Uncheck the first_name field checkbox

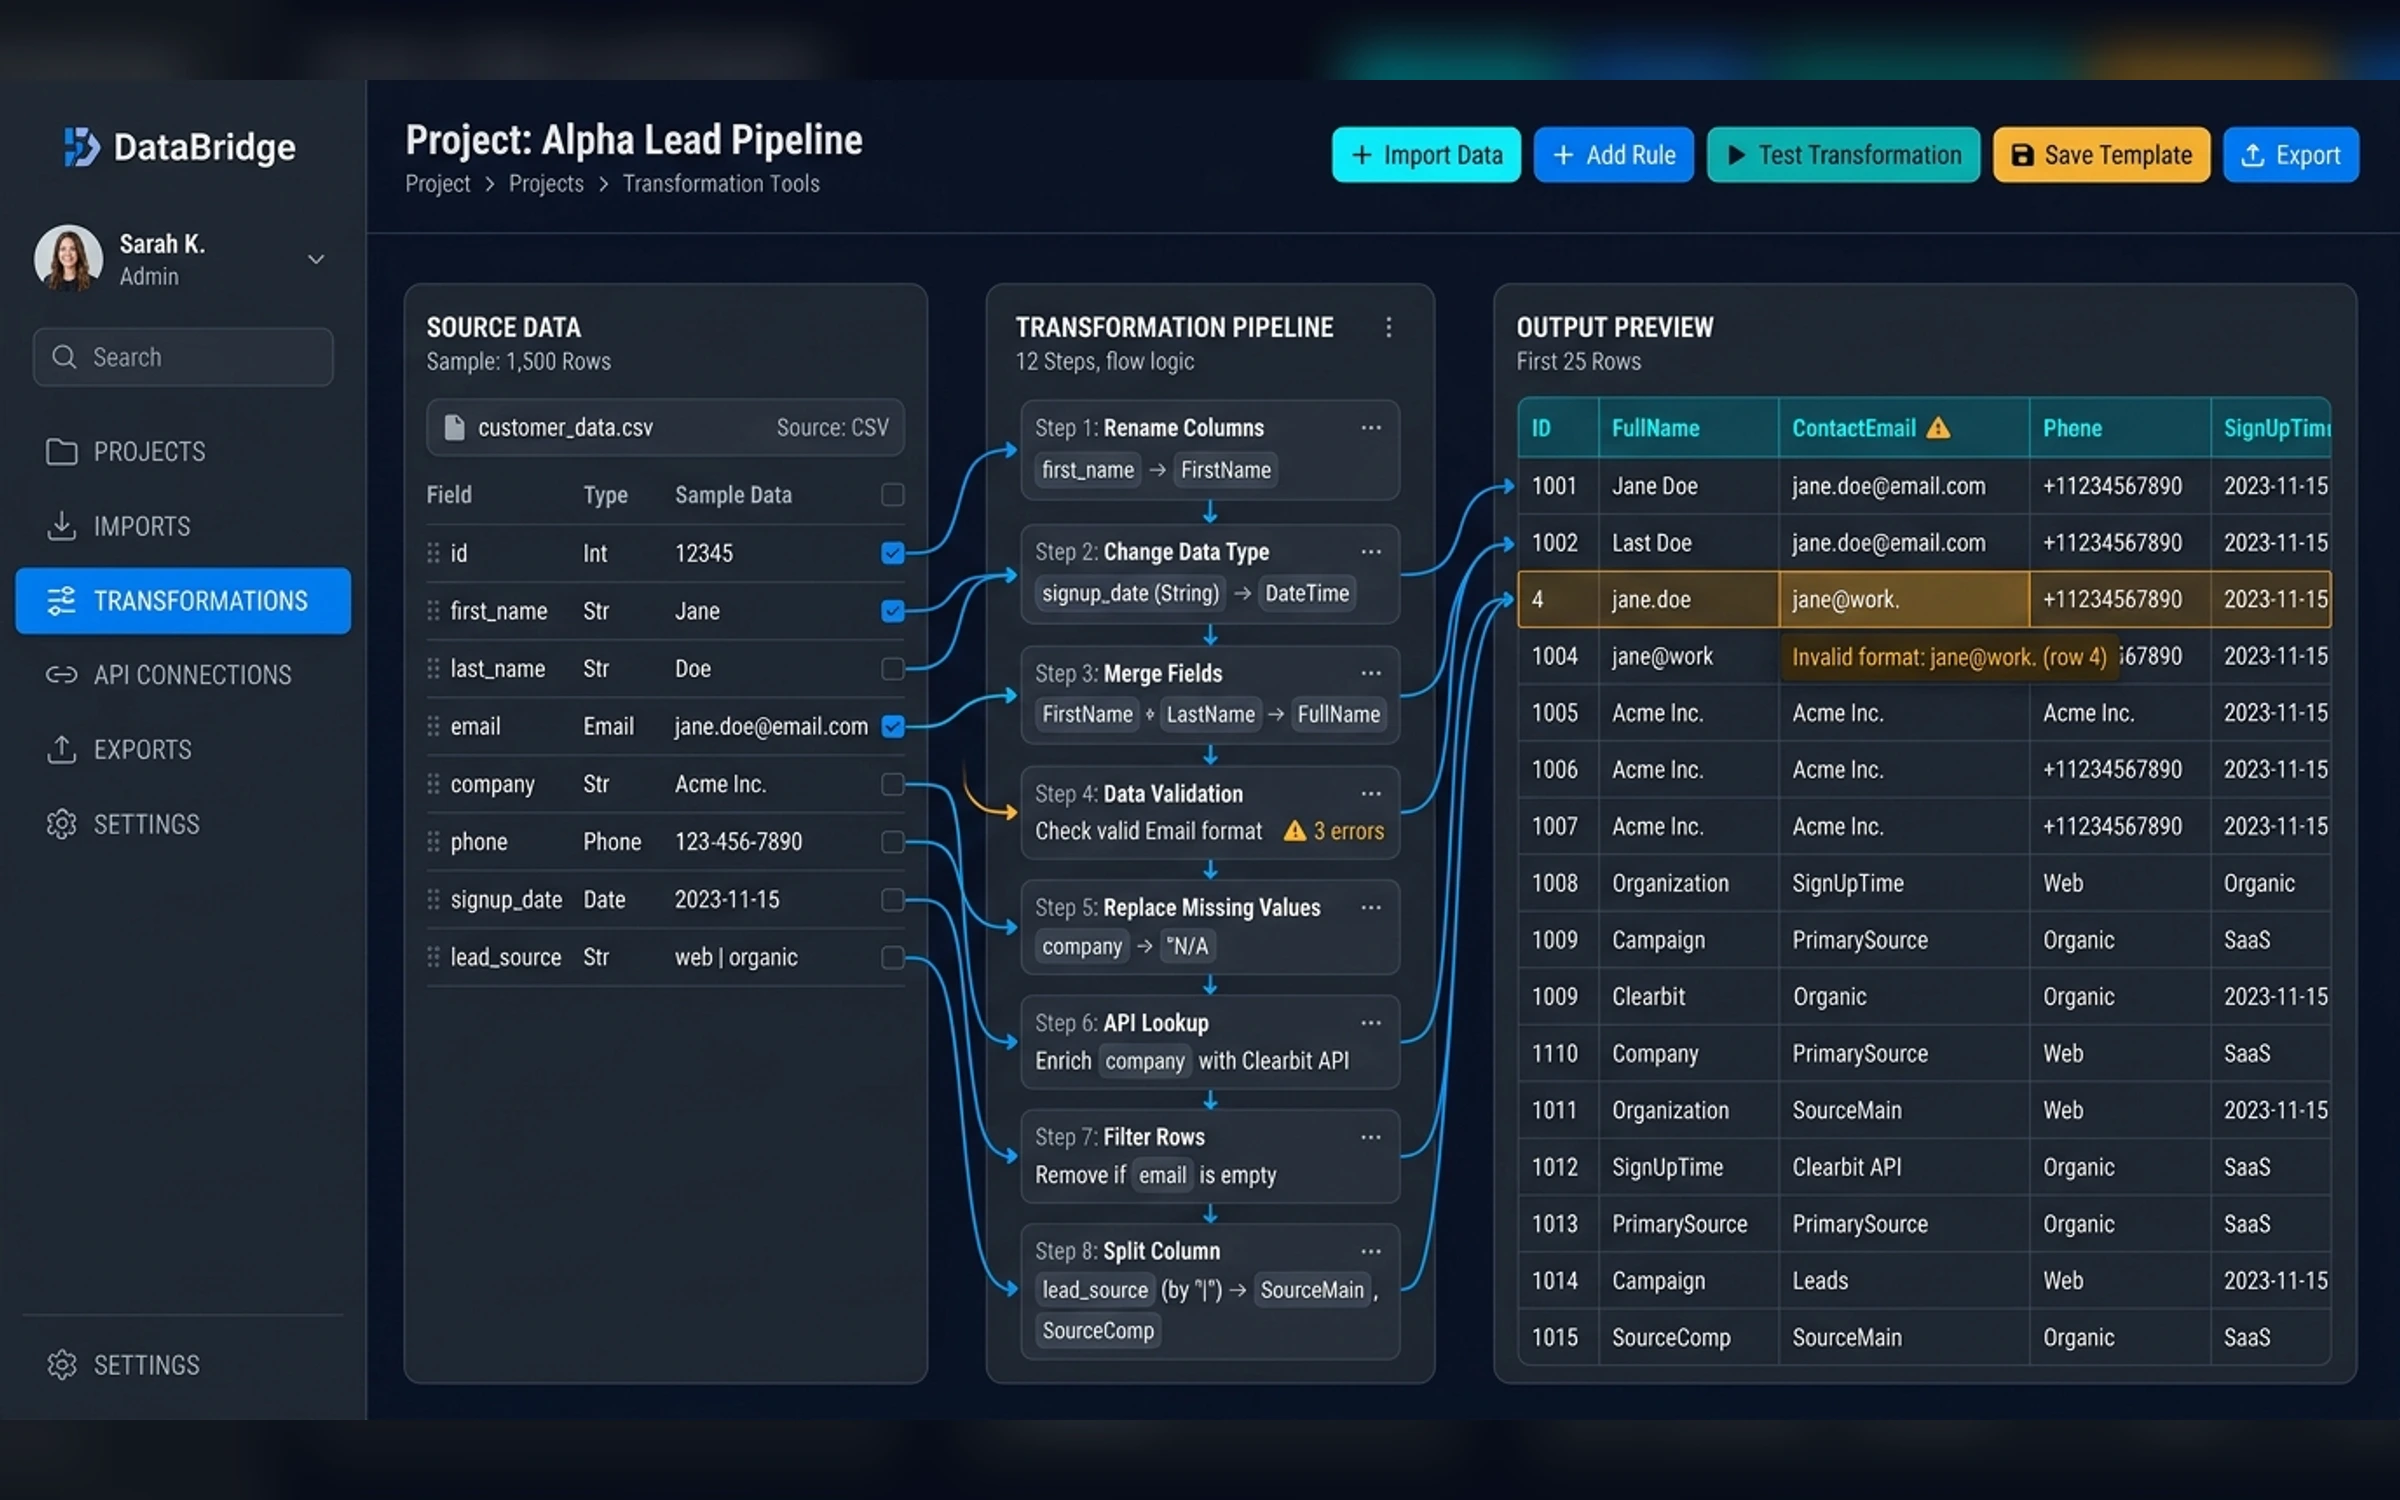coord(893,611)
